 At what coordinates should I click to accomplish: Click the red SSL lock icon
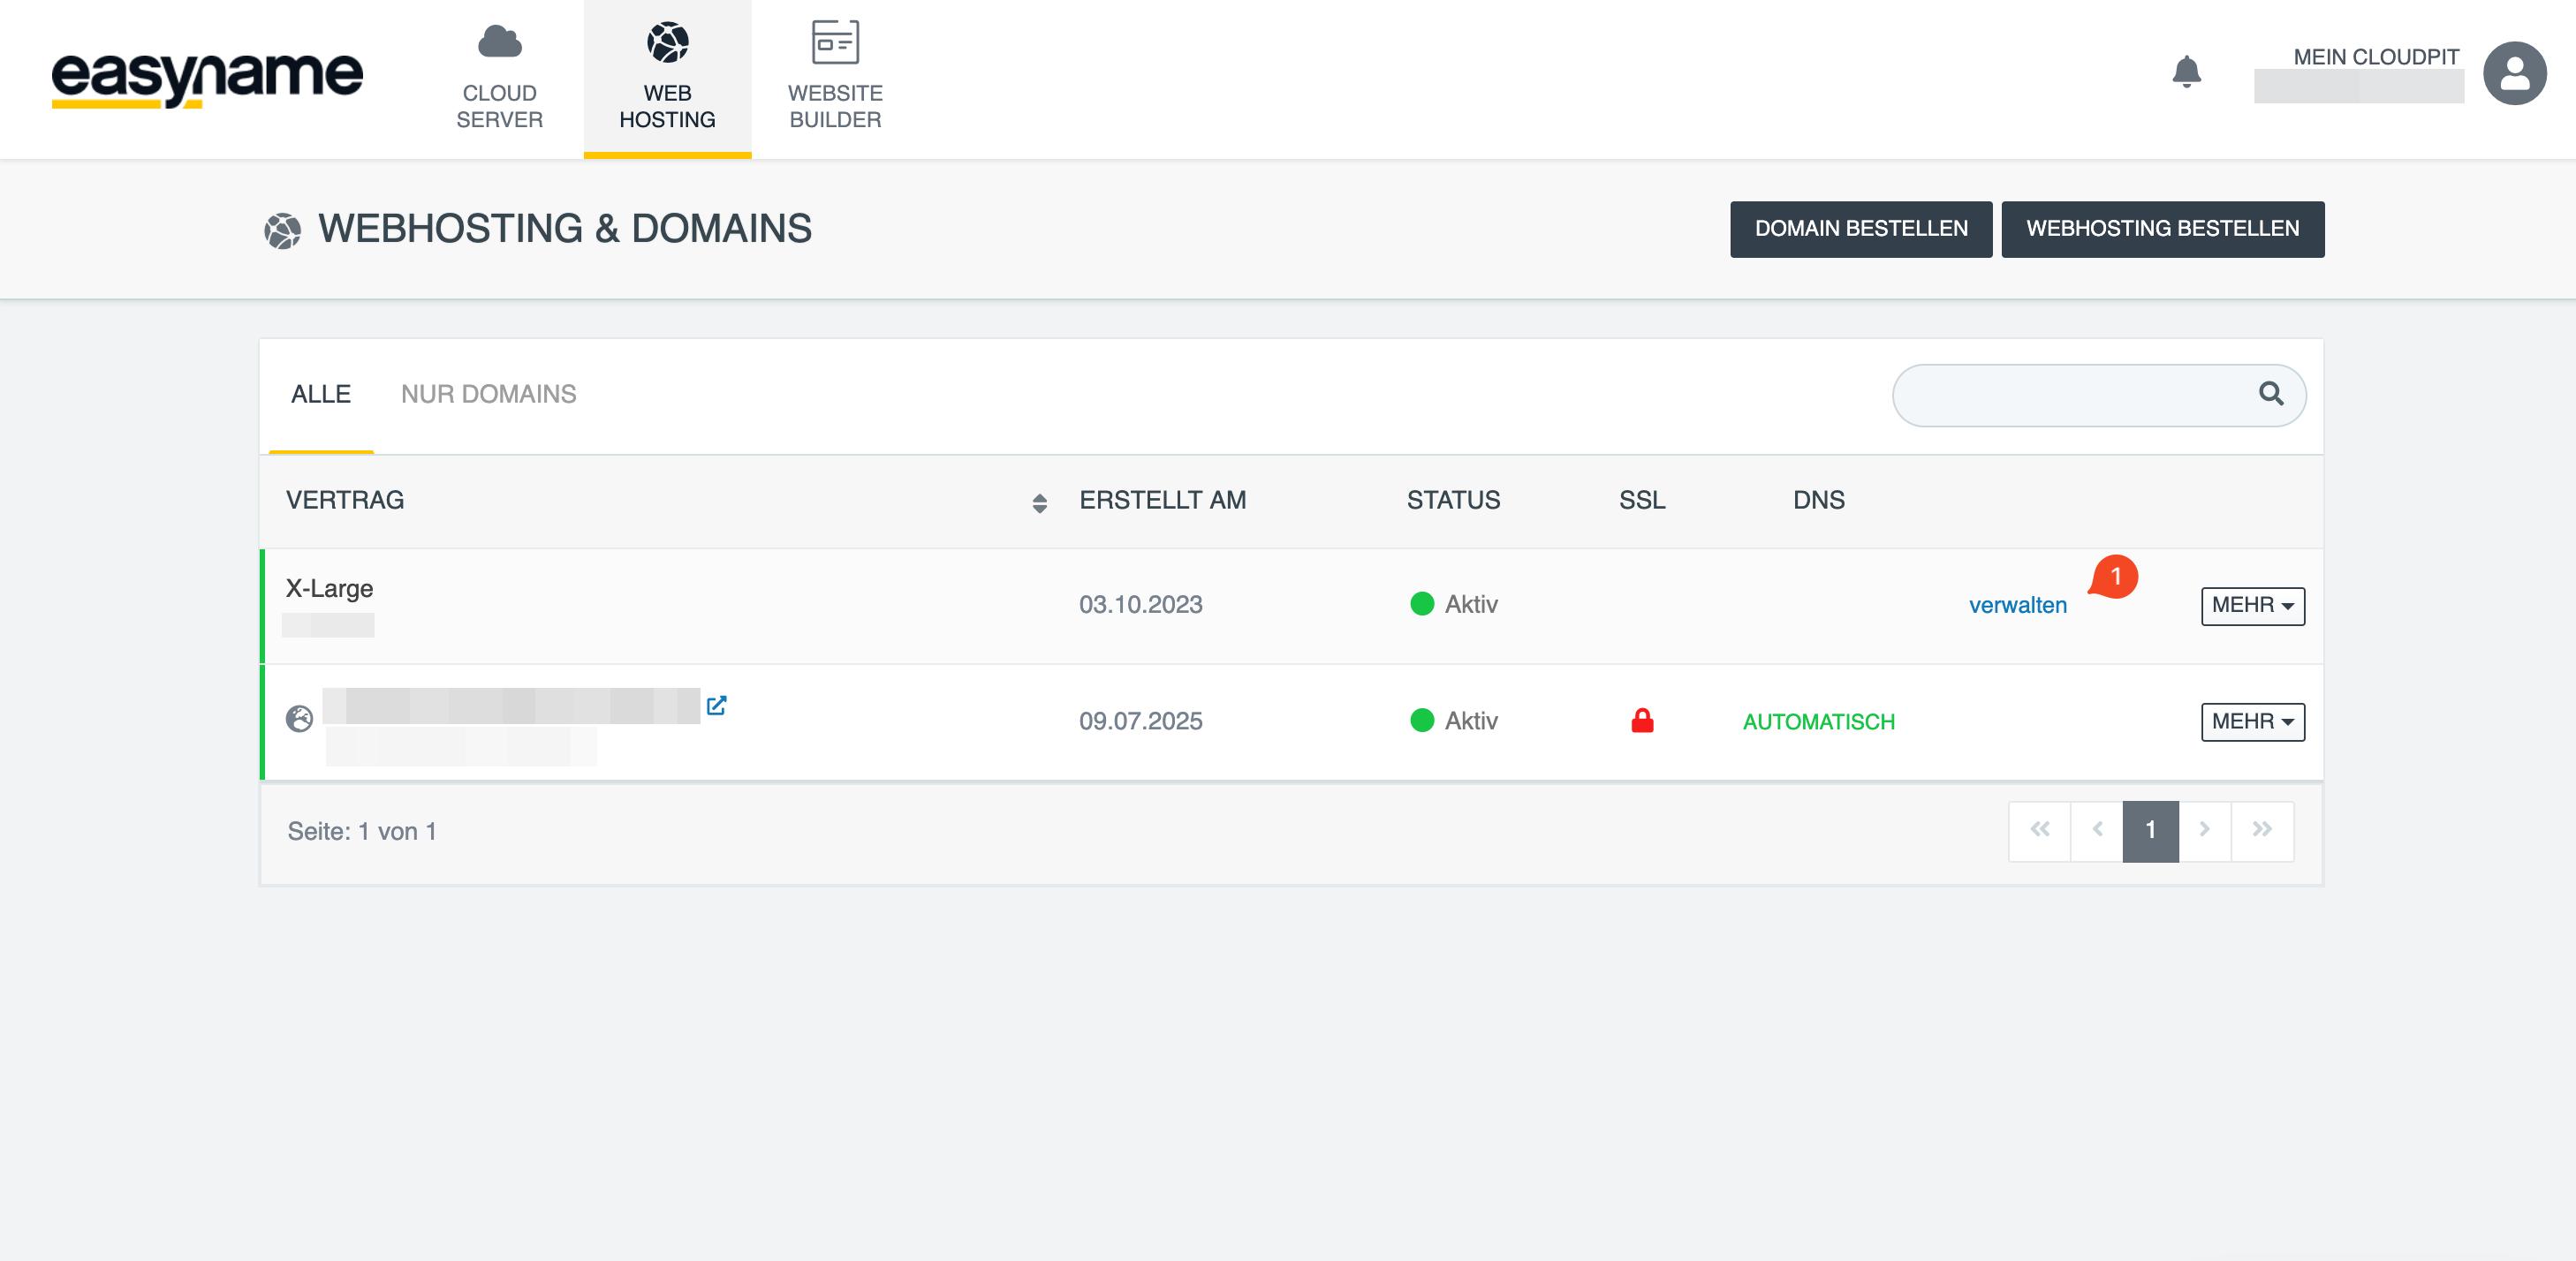[1642, 721]
